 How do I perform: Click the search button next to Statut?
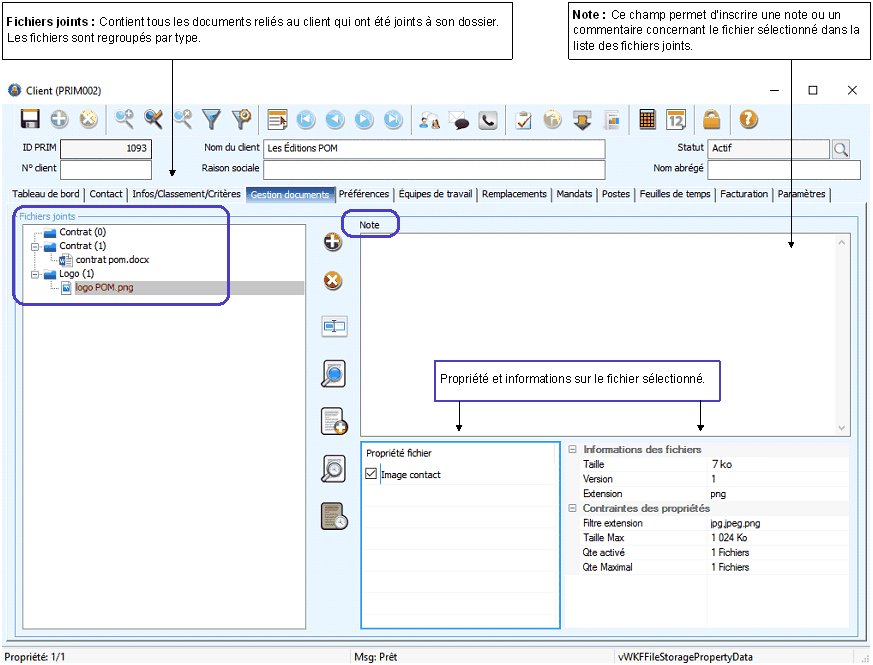tap(841, 149)
